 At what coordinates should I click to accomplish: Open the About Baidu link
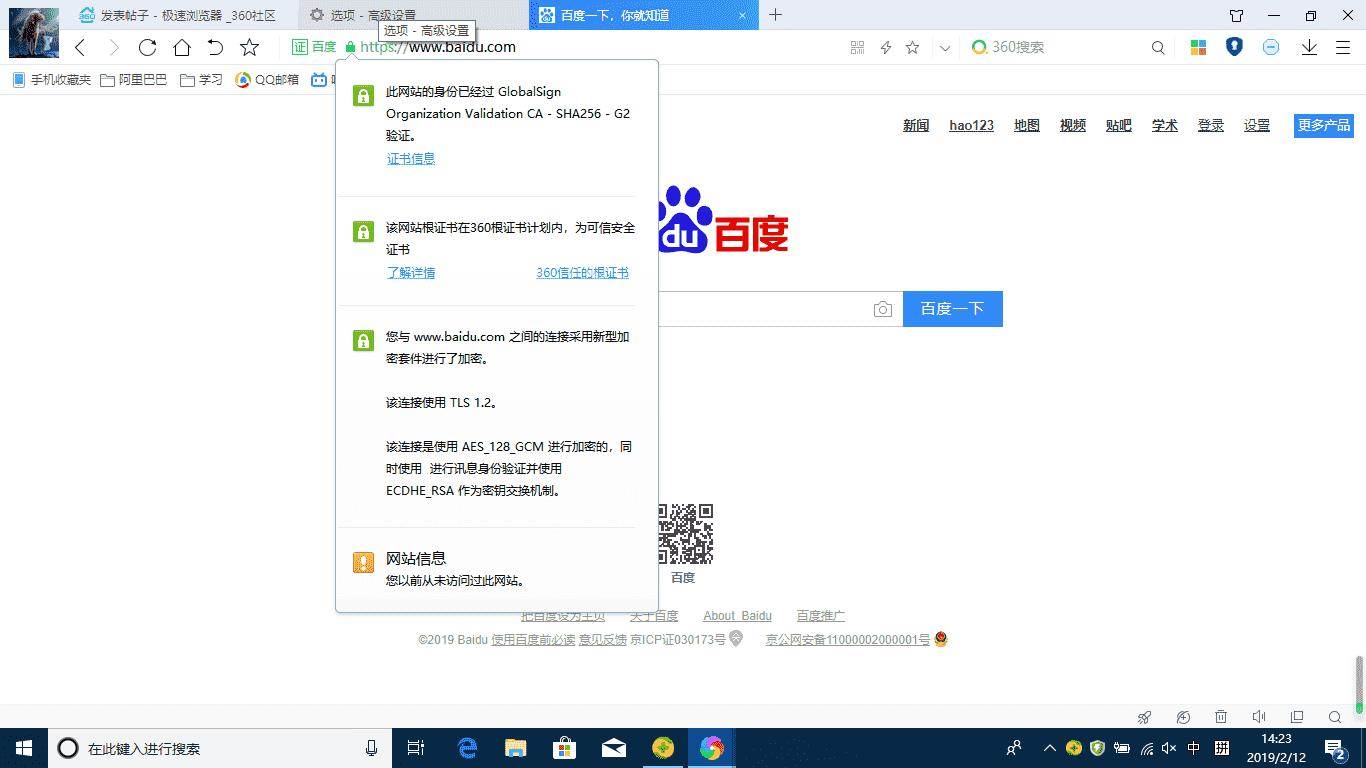[737, 615]
